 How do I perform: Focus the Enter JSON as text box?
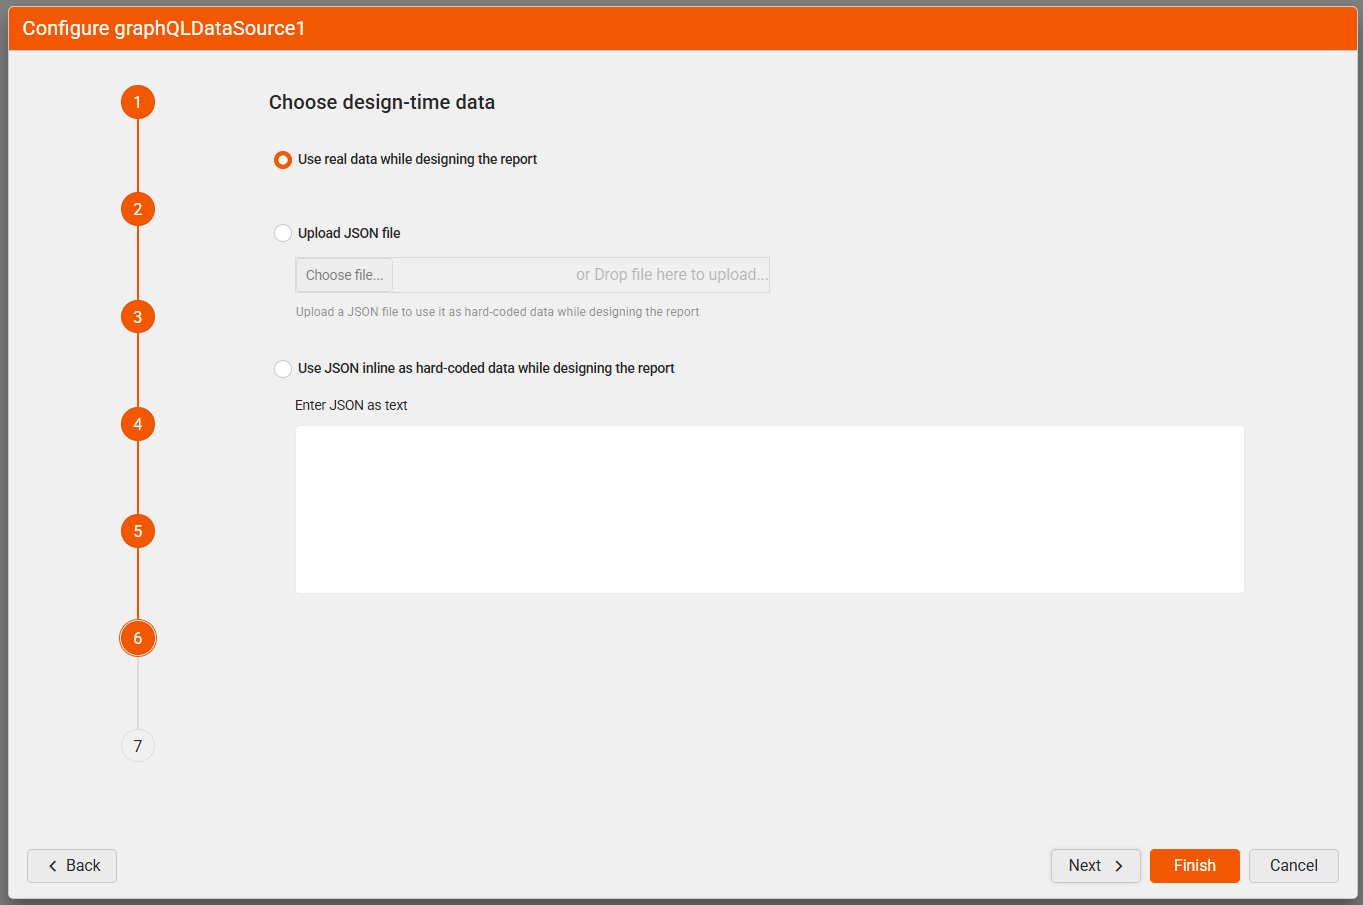769,510
